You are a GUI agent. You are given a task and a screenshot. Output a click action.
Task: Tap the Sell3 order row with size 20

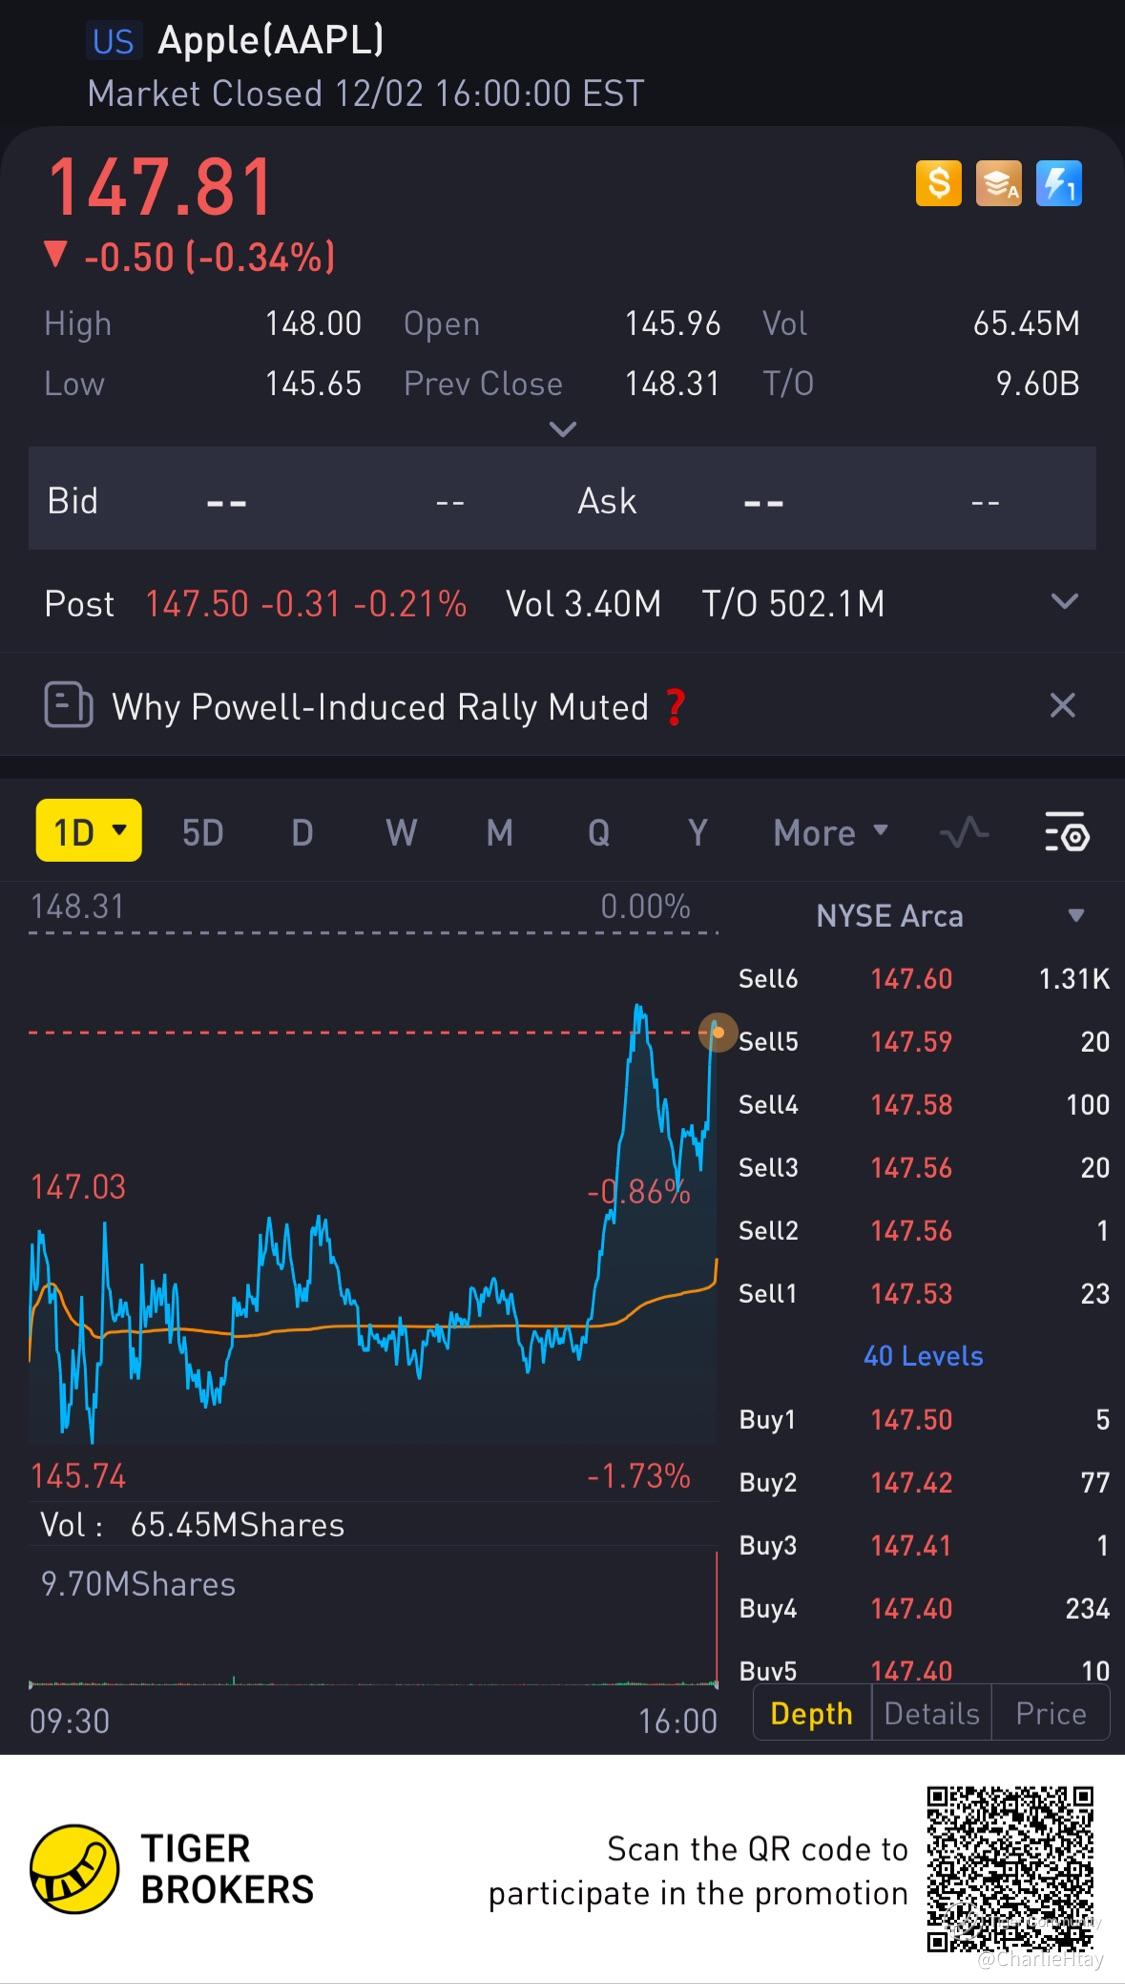[x=924, y=1167]
